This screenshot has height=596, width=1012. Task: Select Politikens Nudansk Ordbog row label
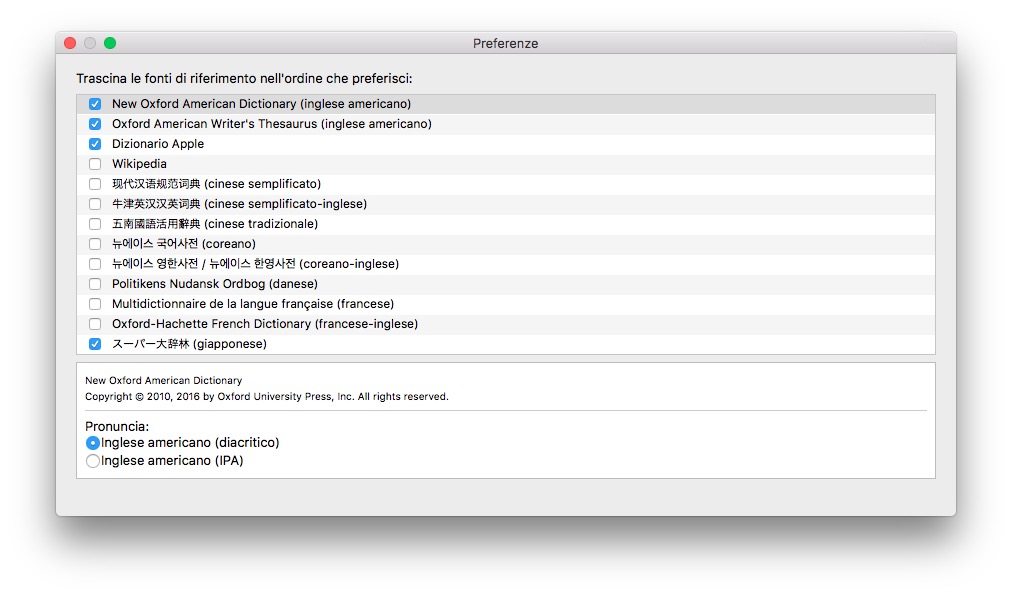(215, 284)
